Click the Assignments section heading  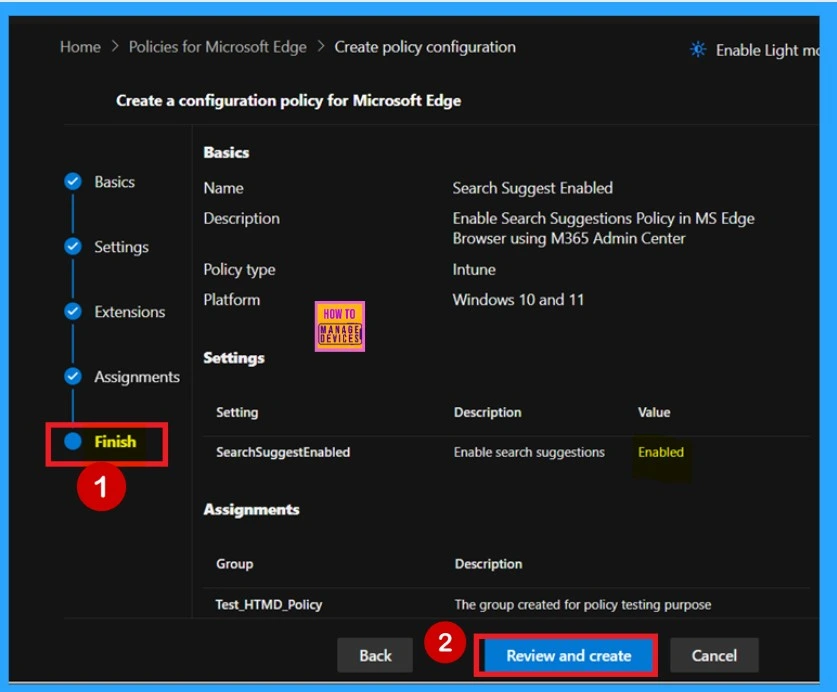251,509
